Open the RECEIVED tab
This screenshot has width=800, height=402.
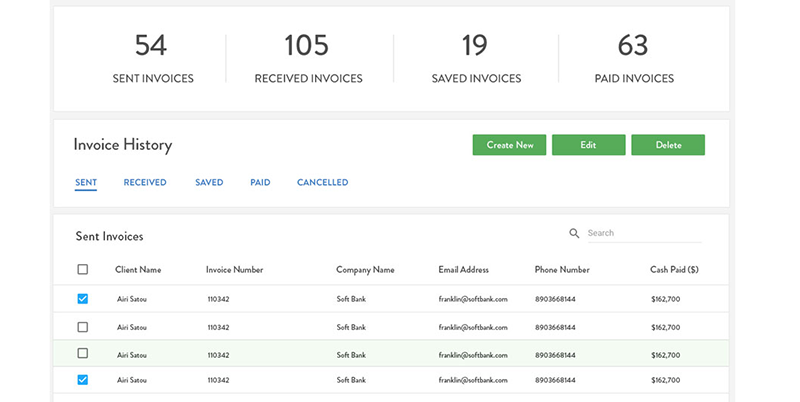[145, 183]
